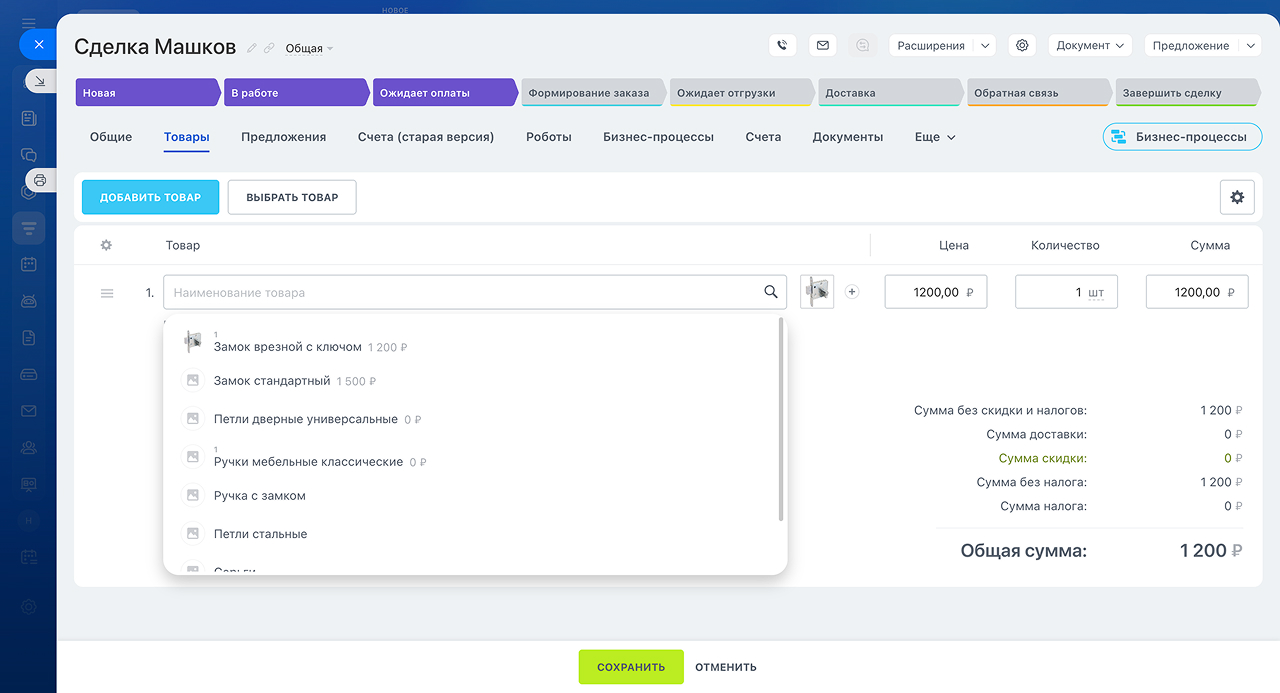Expand the Еще tab menu
Viewport: 1280px width, 693px height.
[x=935, y=137]
